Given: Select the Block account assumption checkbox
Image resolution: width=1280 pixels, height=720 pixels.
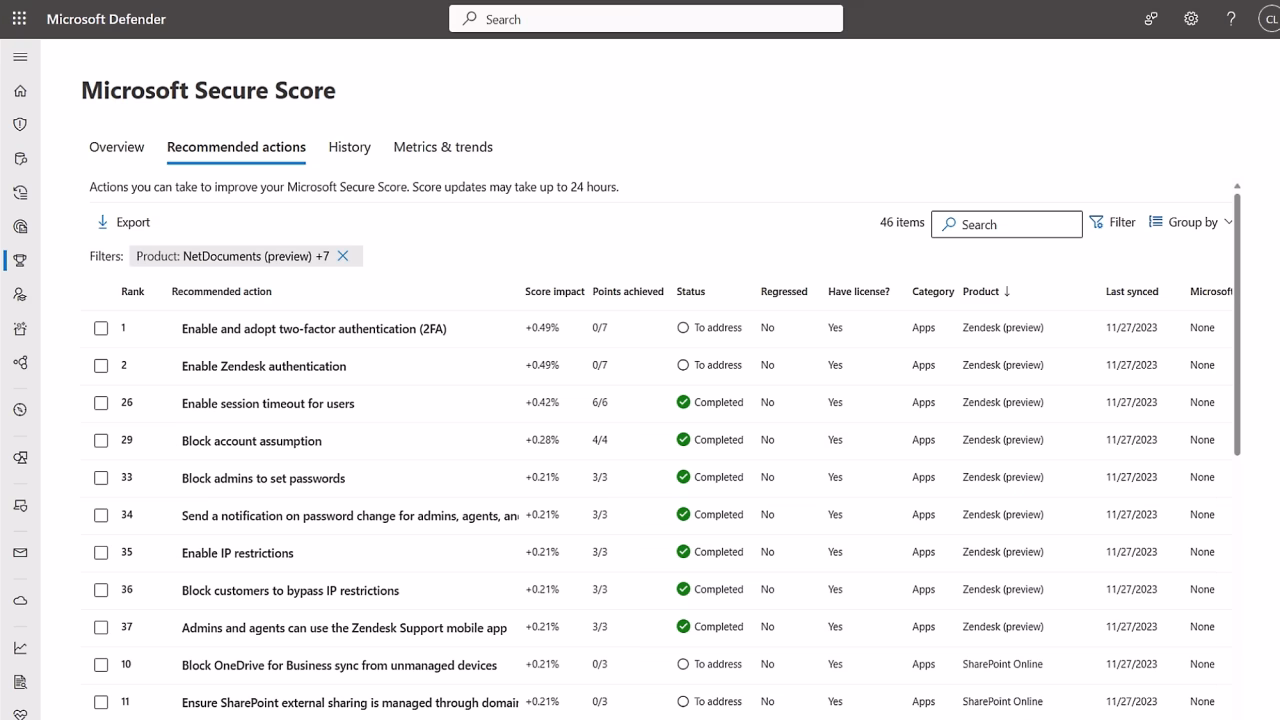Looking at the screenshot, I should click(x=101, y=441).
